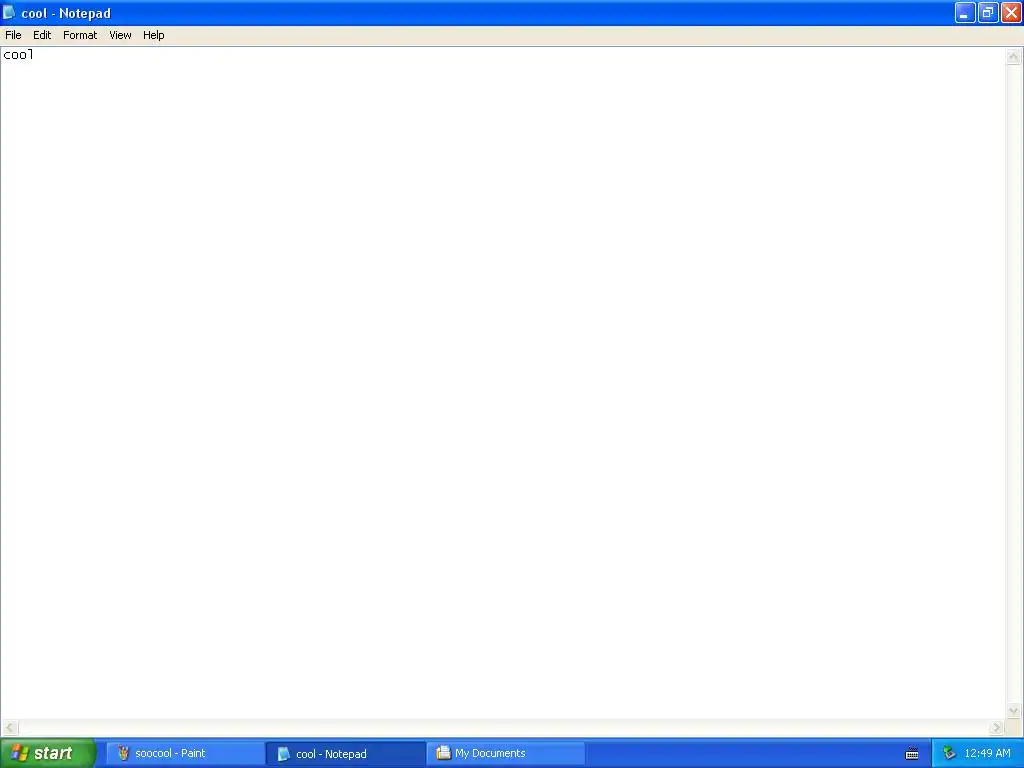This screenshot has width=1024, height=768.
Task: Open the Help menu
Action: click(153, 35)
